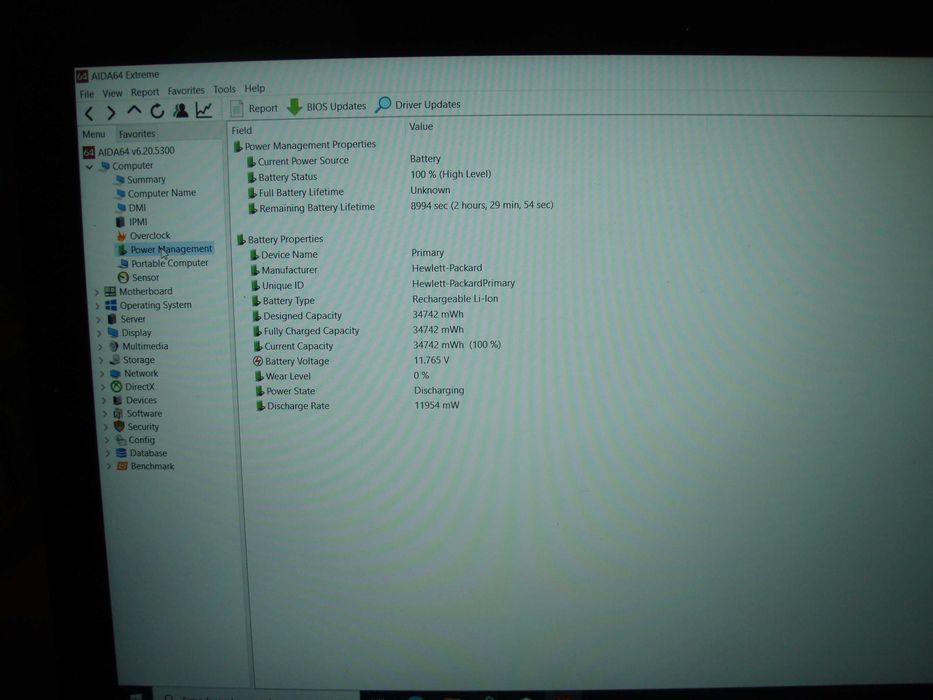The image size is (933, 700).
Task: Open the user accounts toolbar icon
Action: pos(181,110)
